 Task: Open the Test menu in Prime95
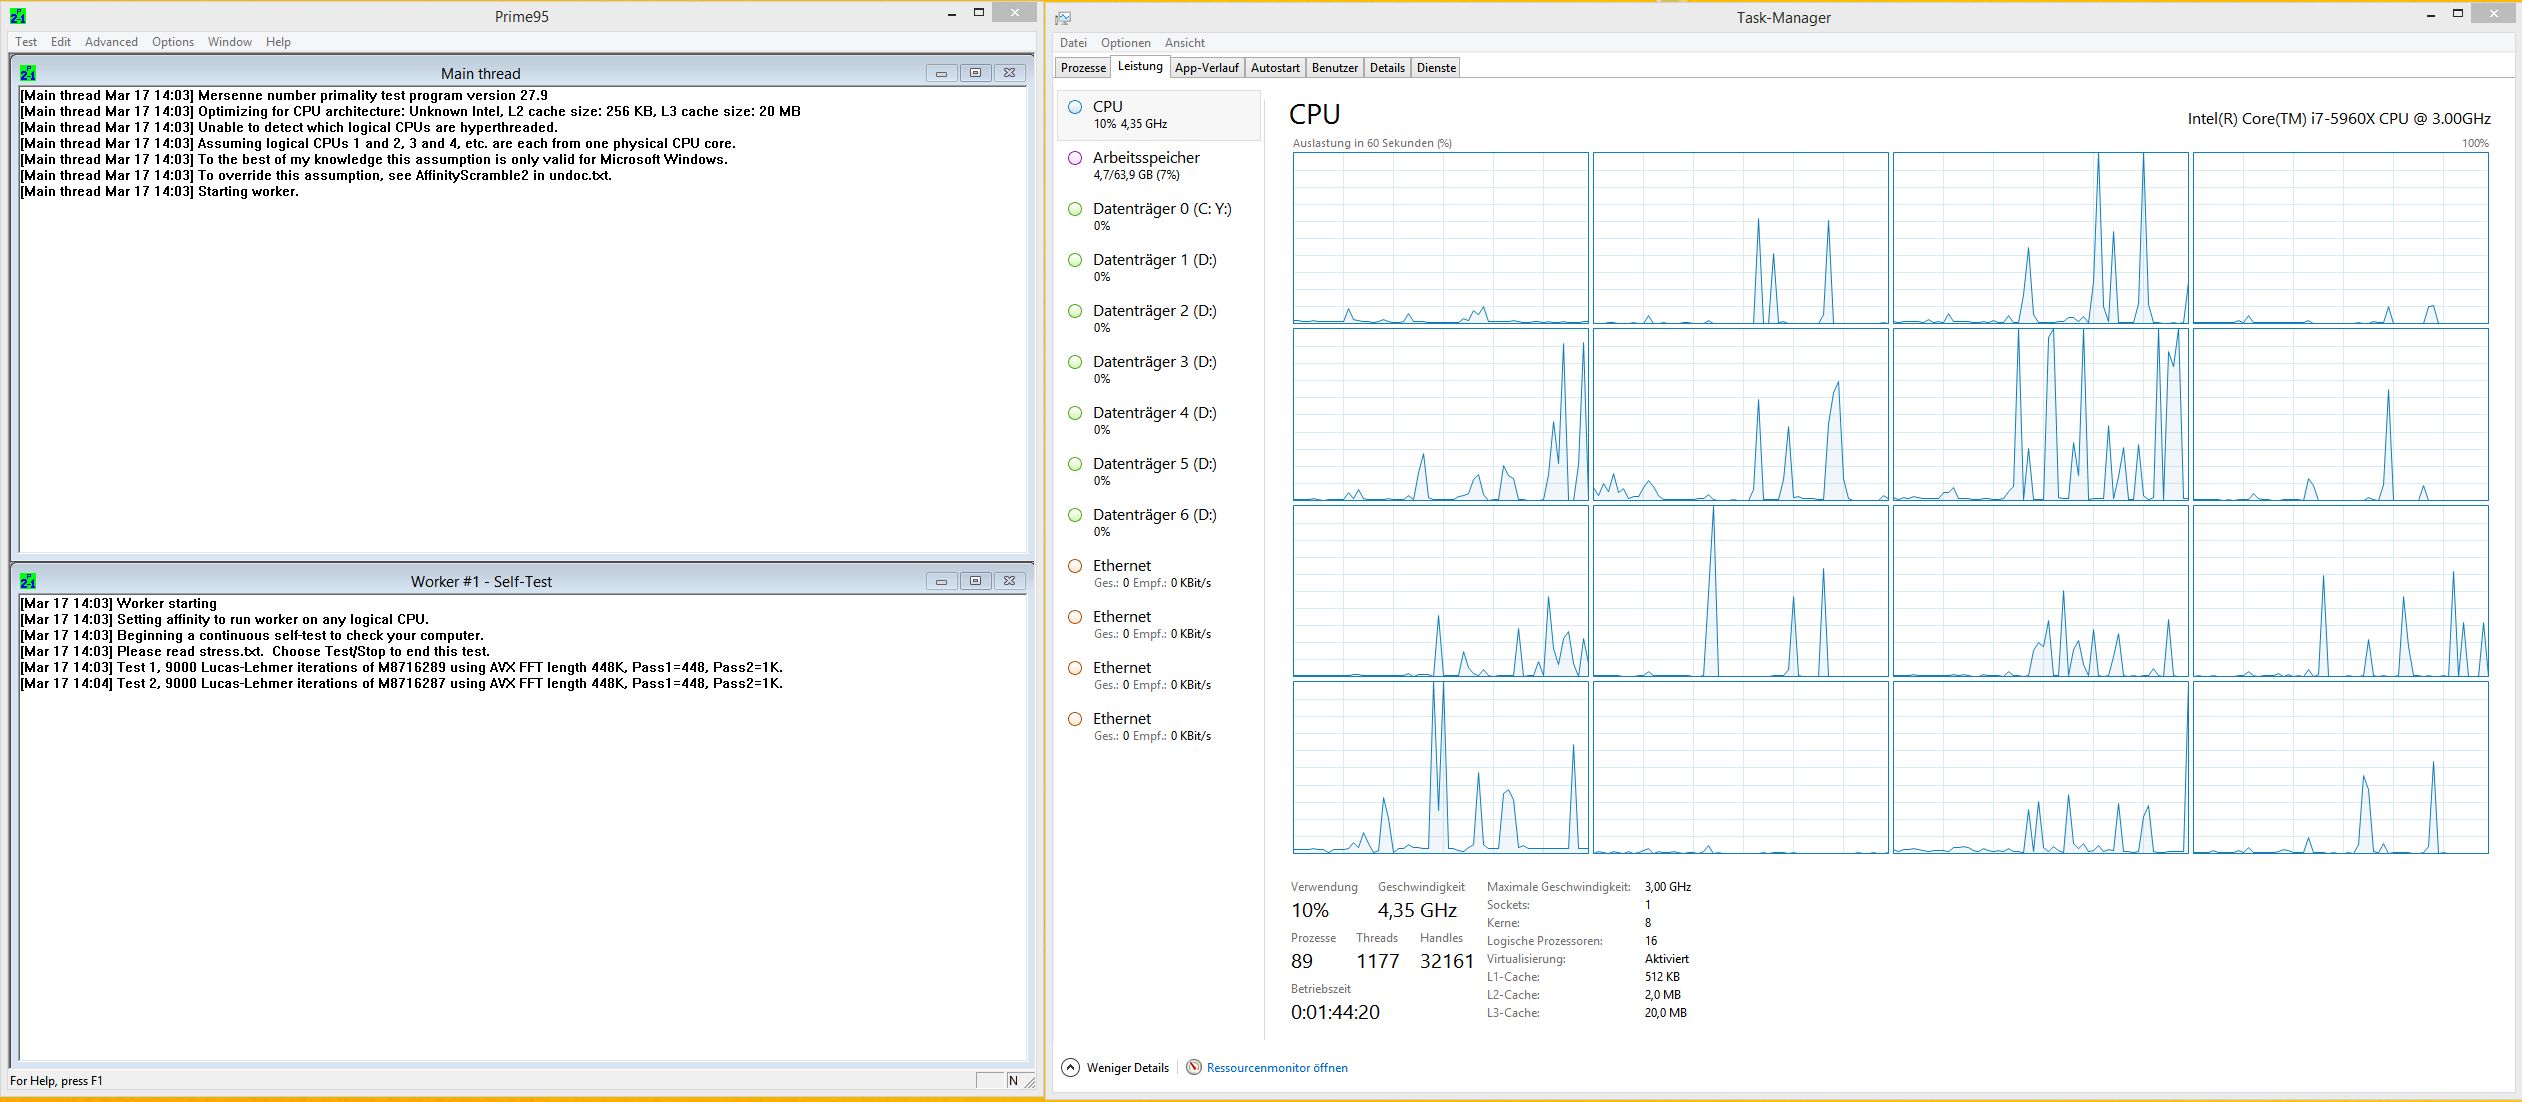coord(25,41)
